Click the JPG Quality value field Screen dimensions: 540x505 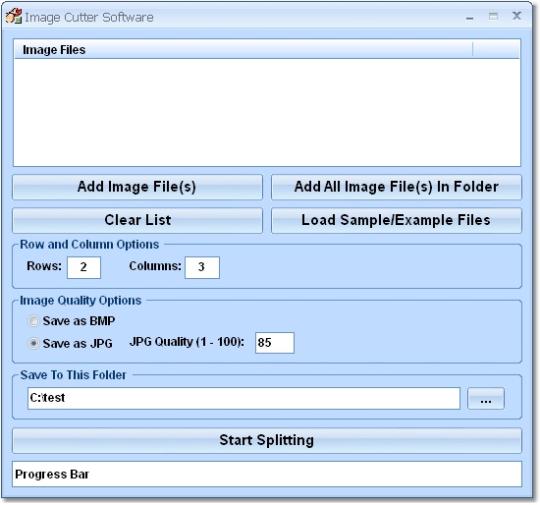coord(274,343)
